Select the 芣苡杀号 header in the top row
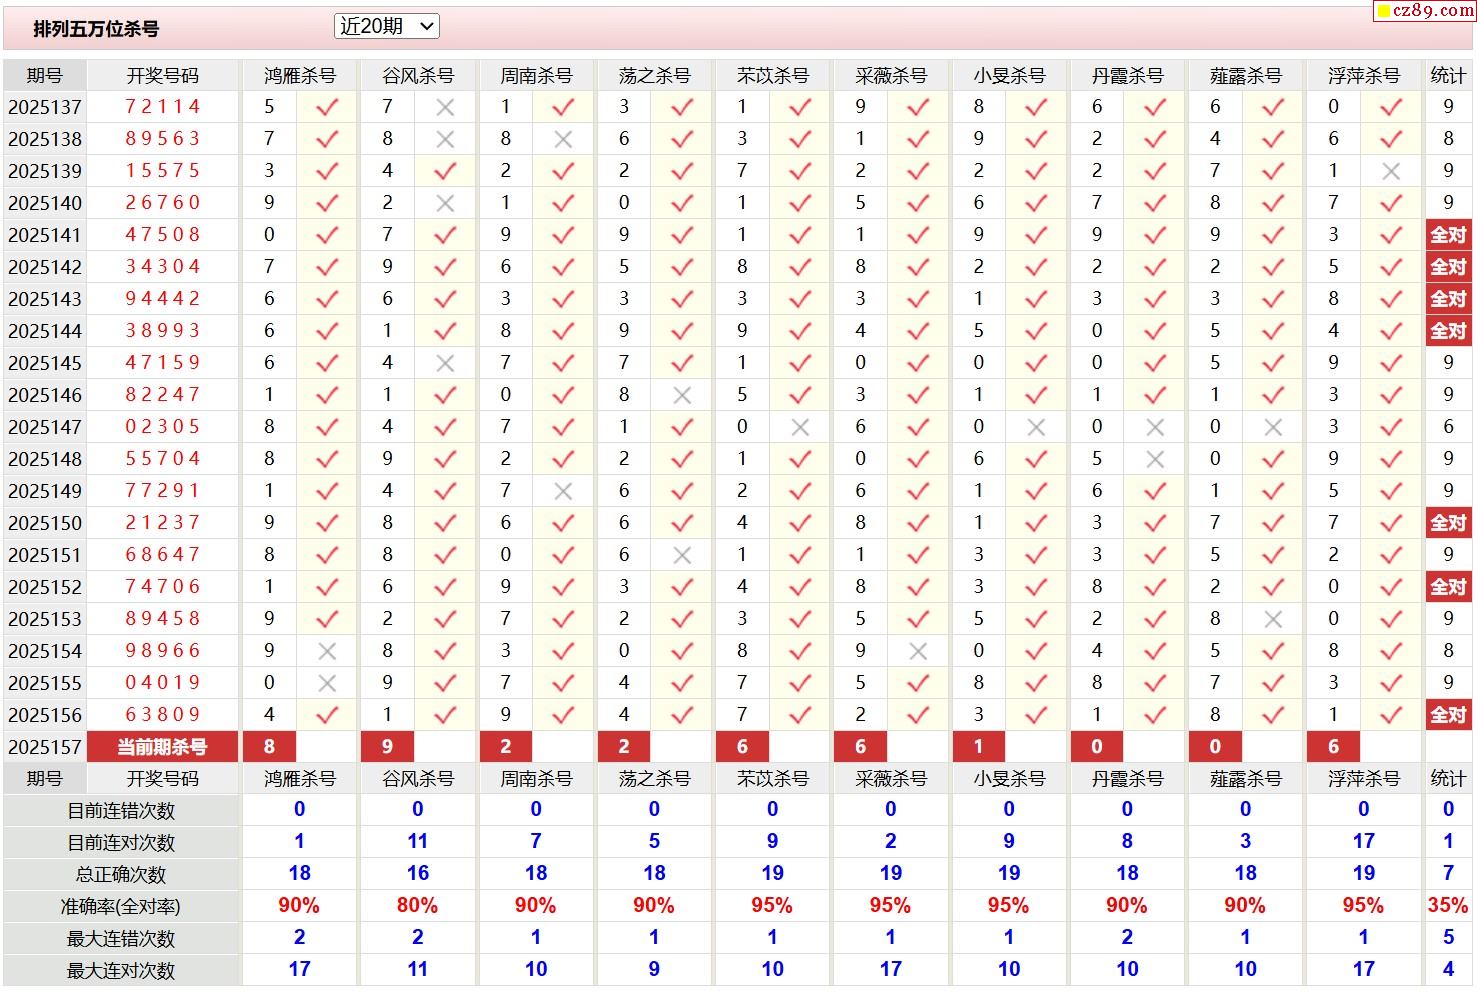 [772, 76]
